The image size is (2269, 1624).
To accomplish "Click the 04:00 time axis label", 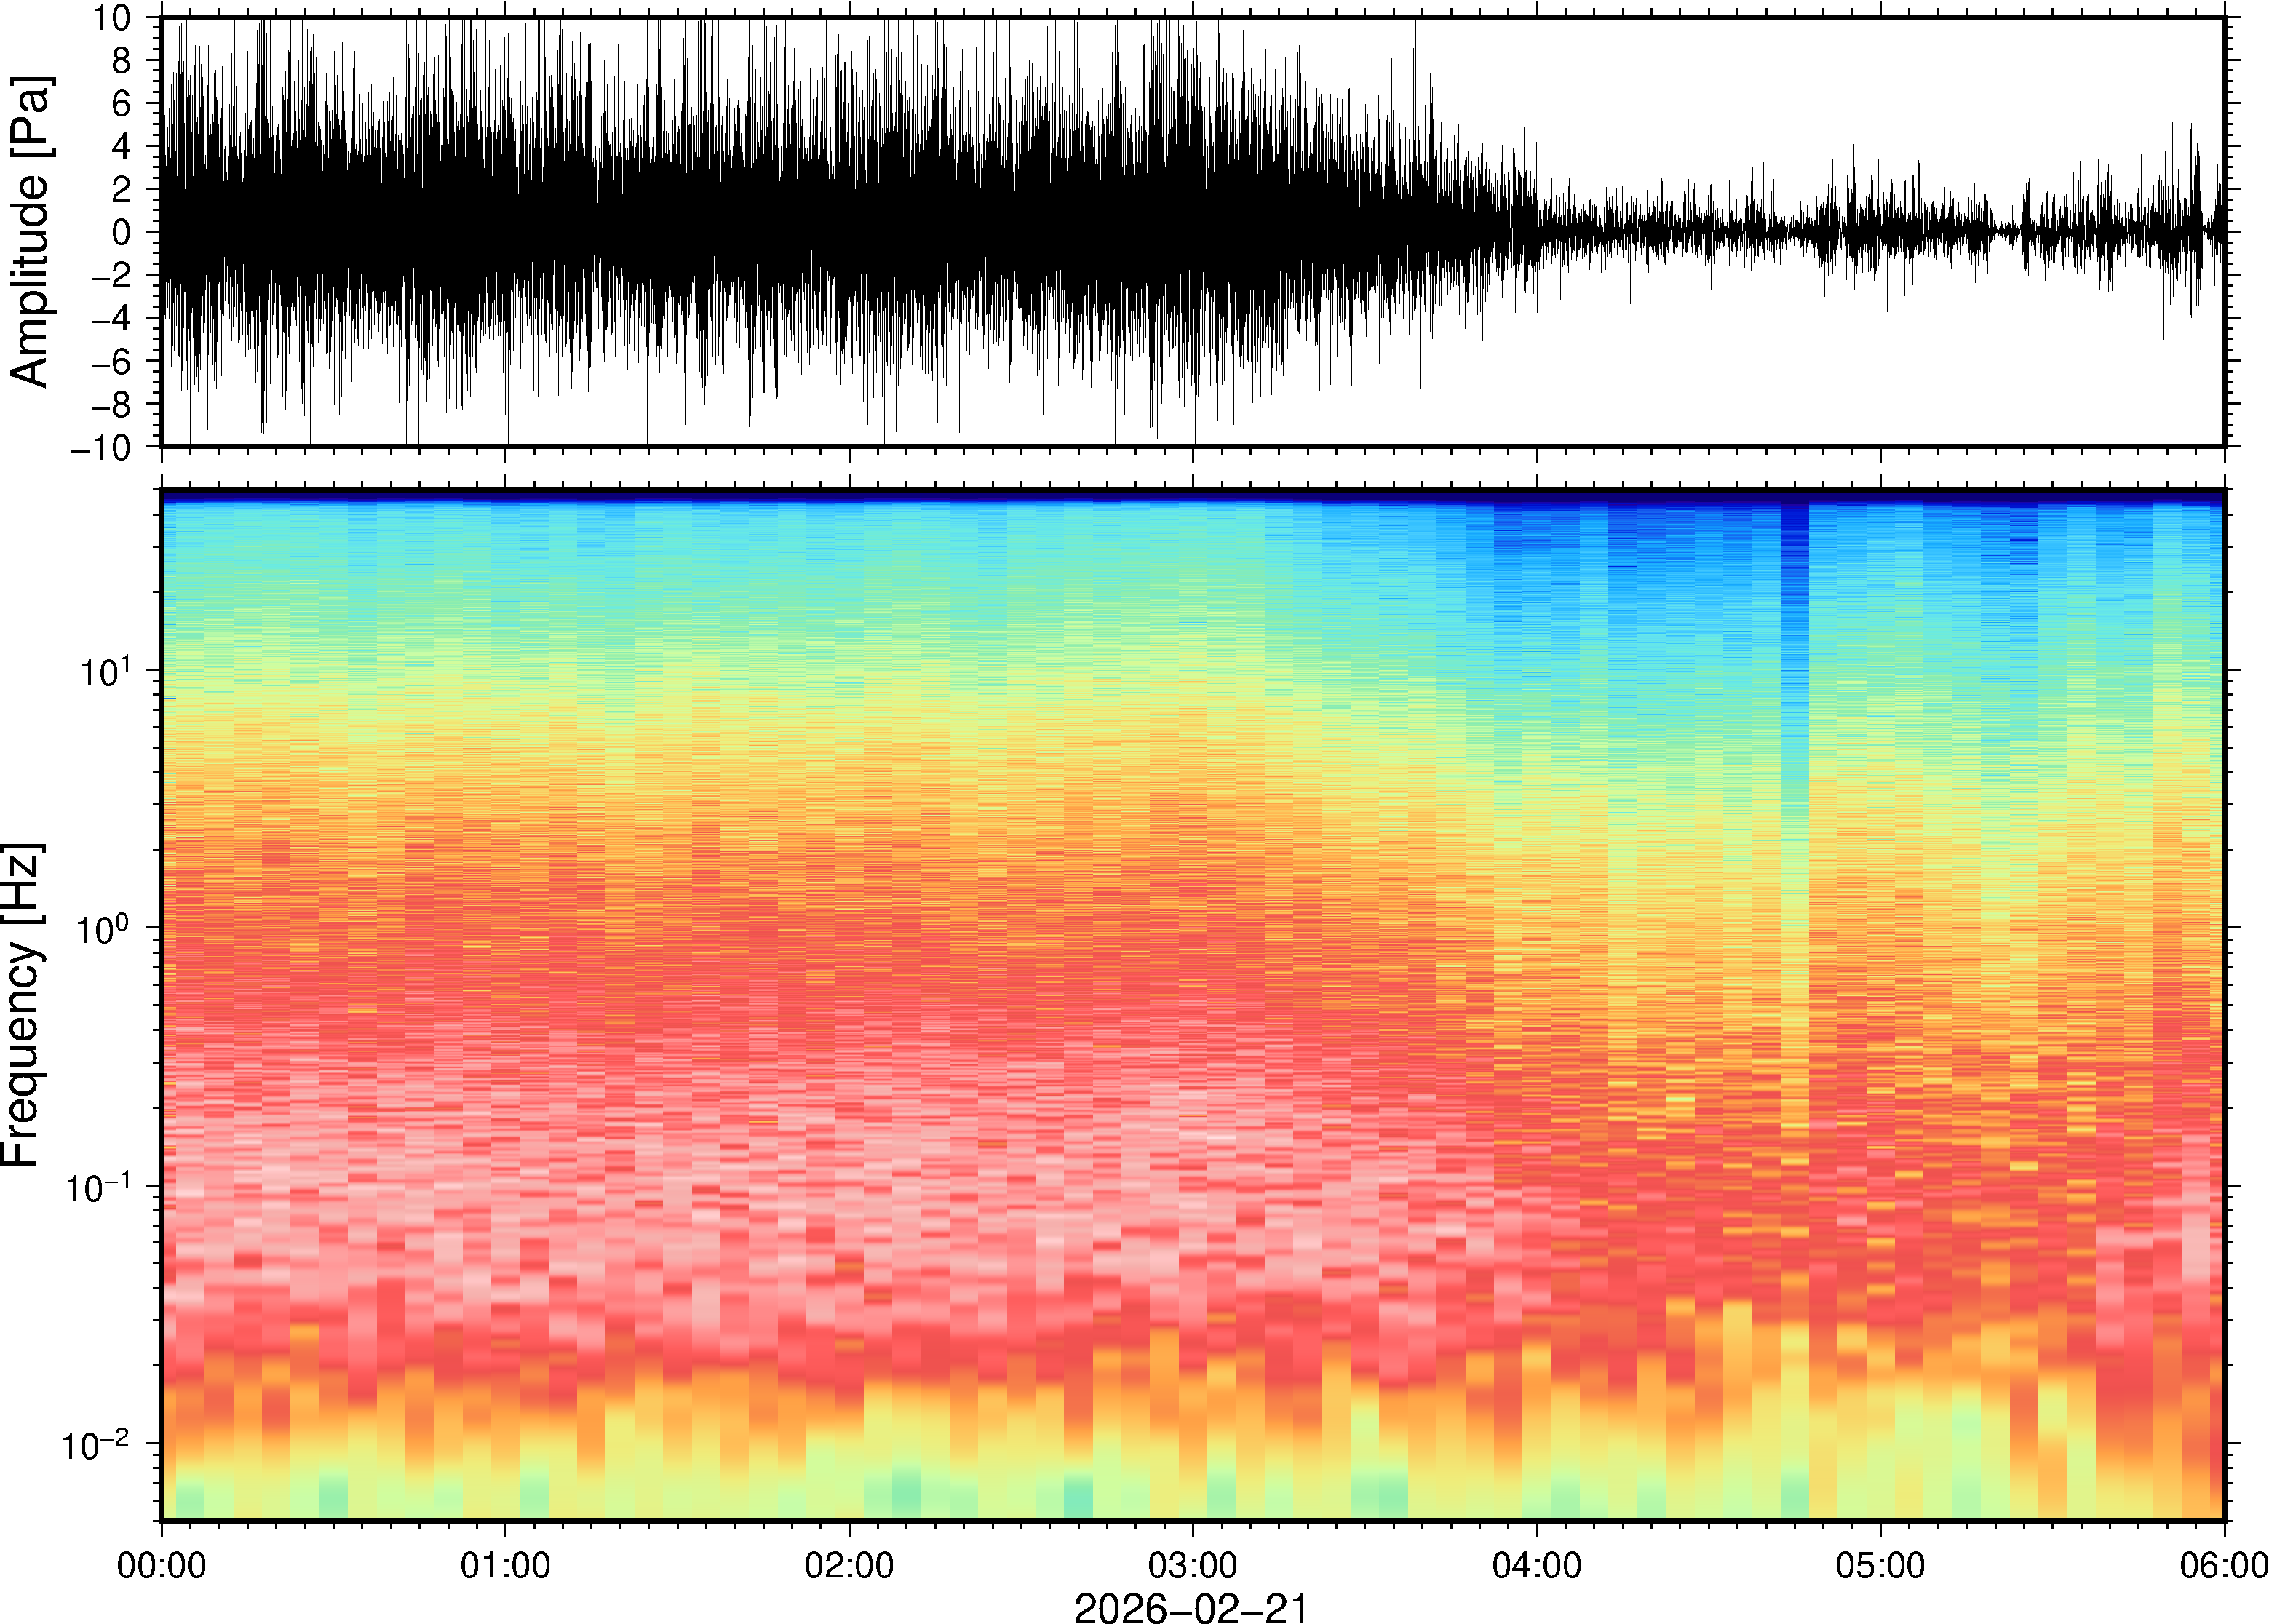I will (x=1537, y=1565).
